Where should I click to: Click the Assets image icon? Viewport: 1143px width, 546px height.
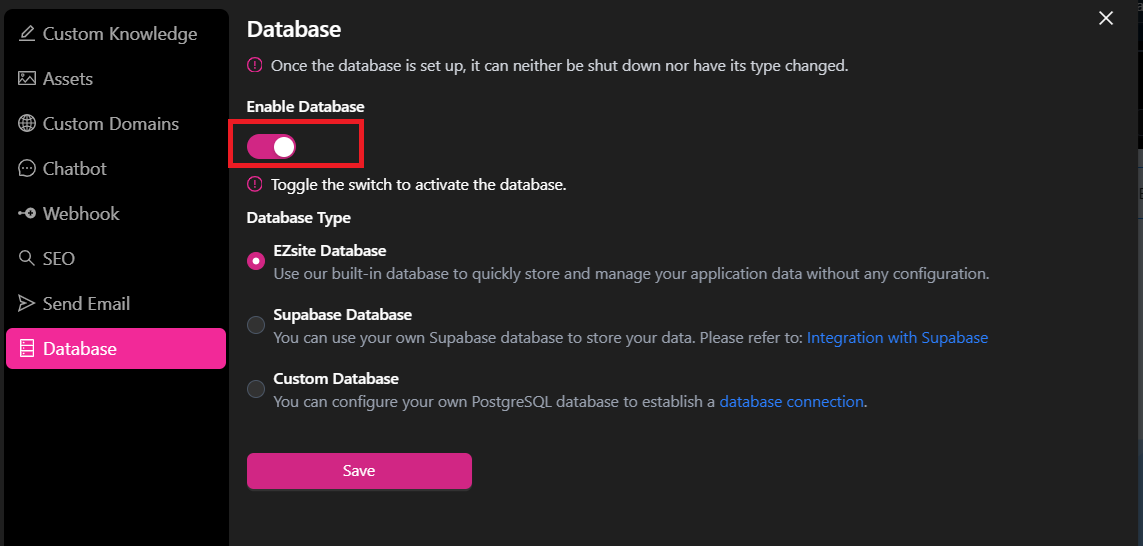[x=27, y=79]
